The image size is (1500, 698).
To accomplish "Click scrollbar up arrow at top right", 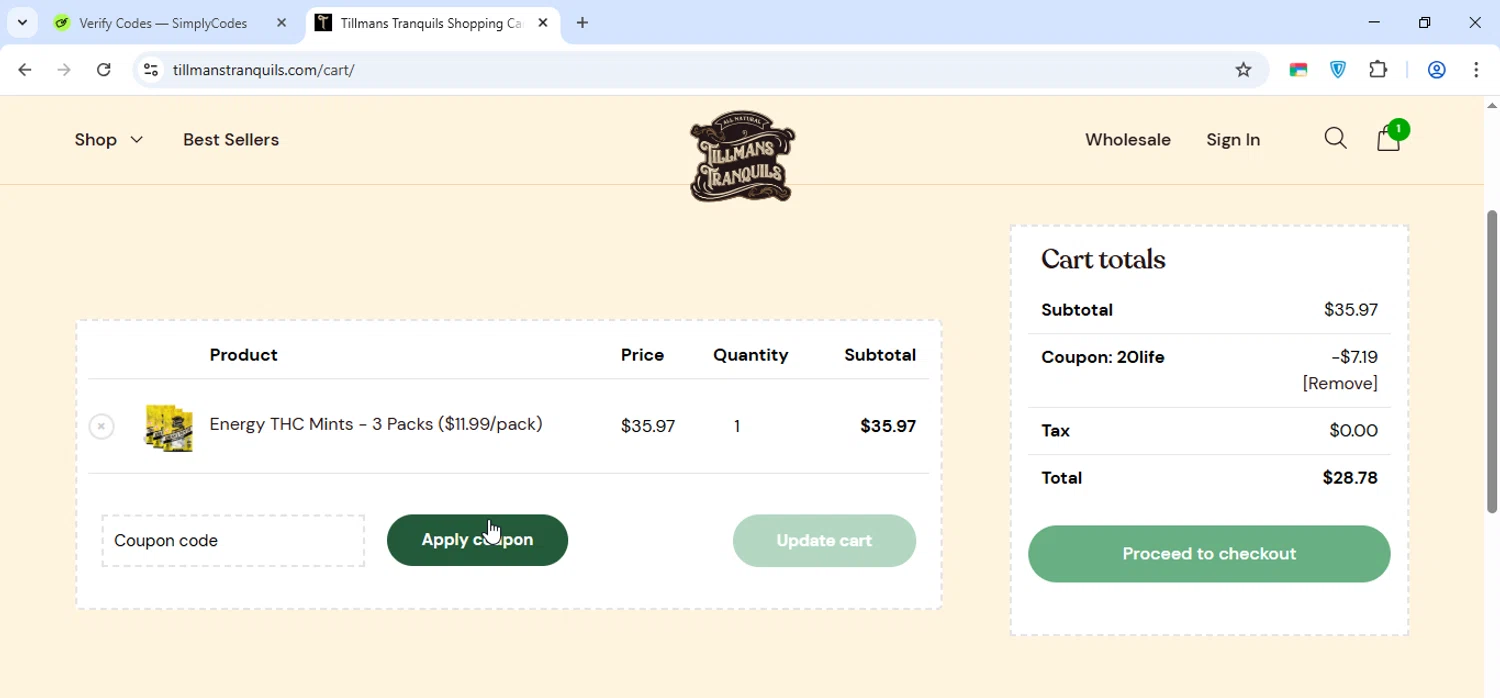I will pos(1491,105).
